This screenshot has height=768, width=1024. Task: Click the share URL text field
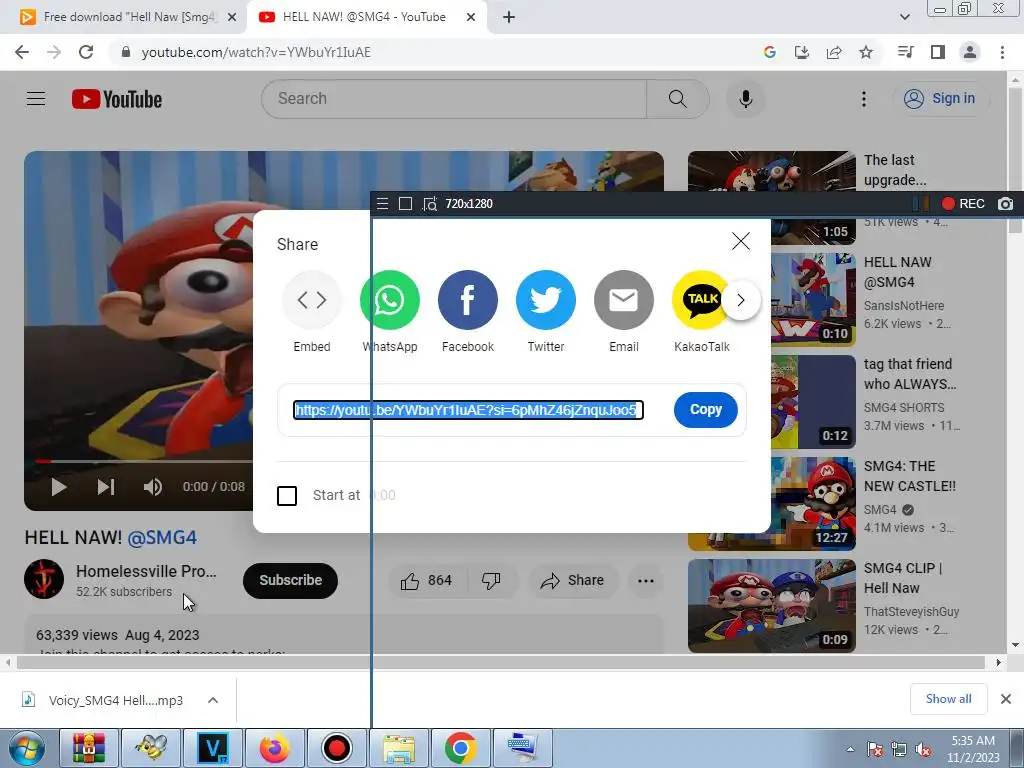pos(468,409)
